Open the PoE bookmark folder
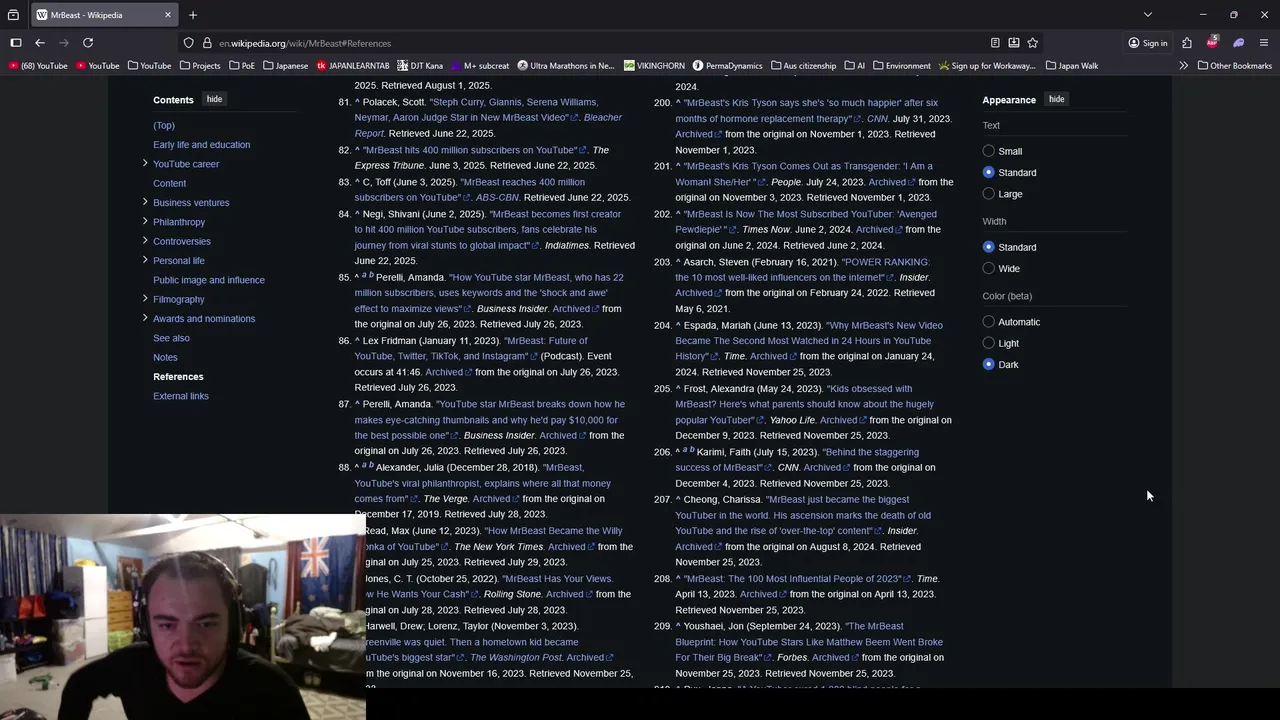This screenshot has width=1280, height=720. [x=241, y=66]
